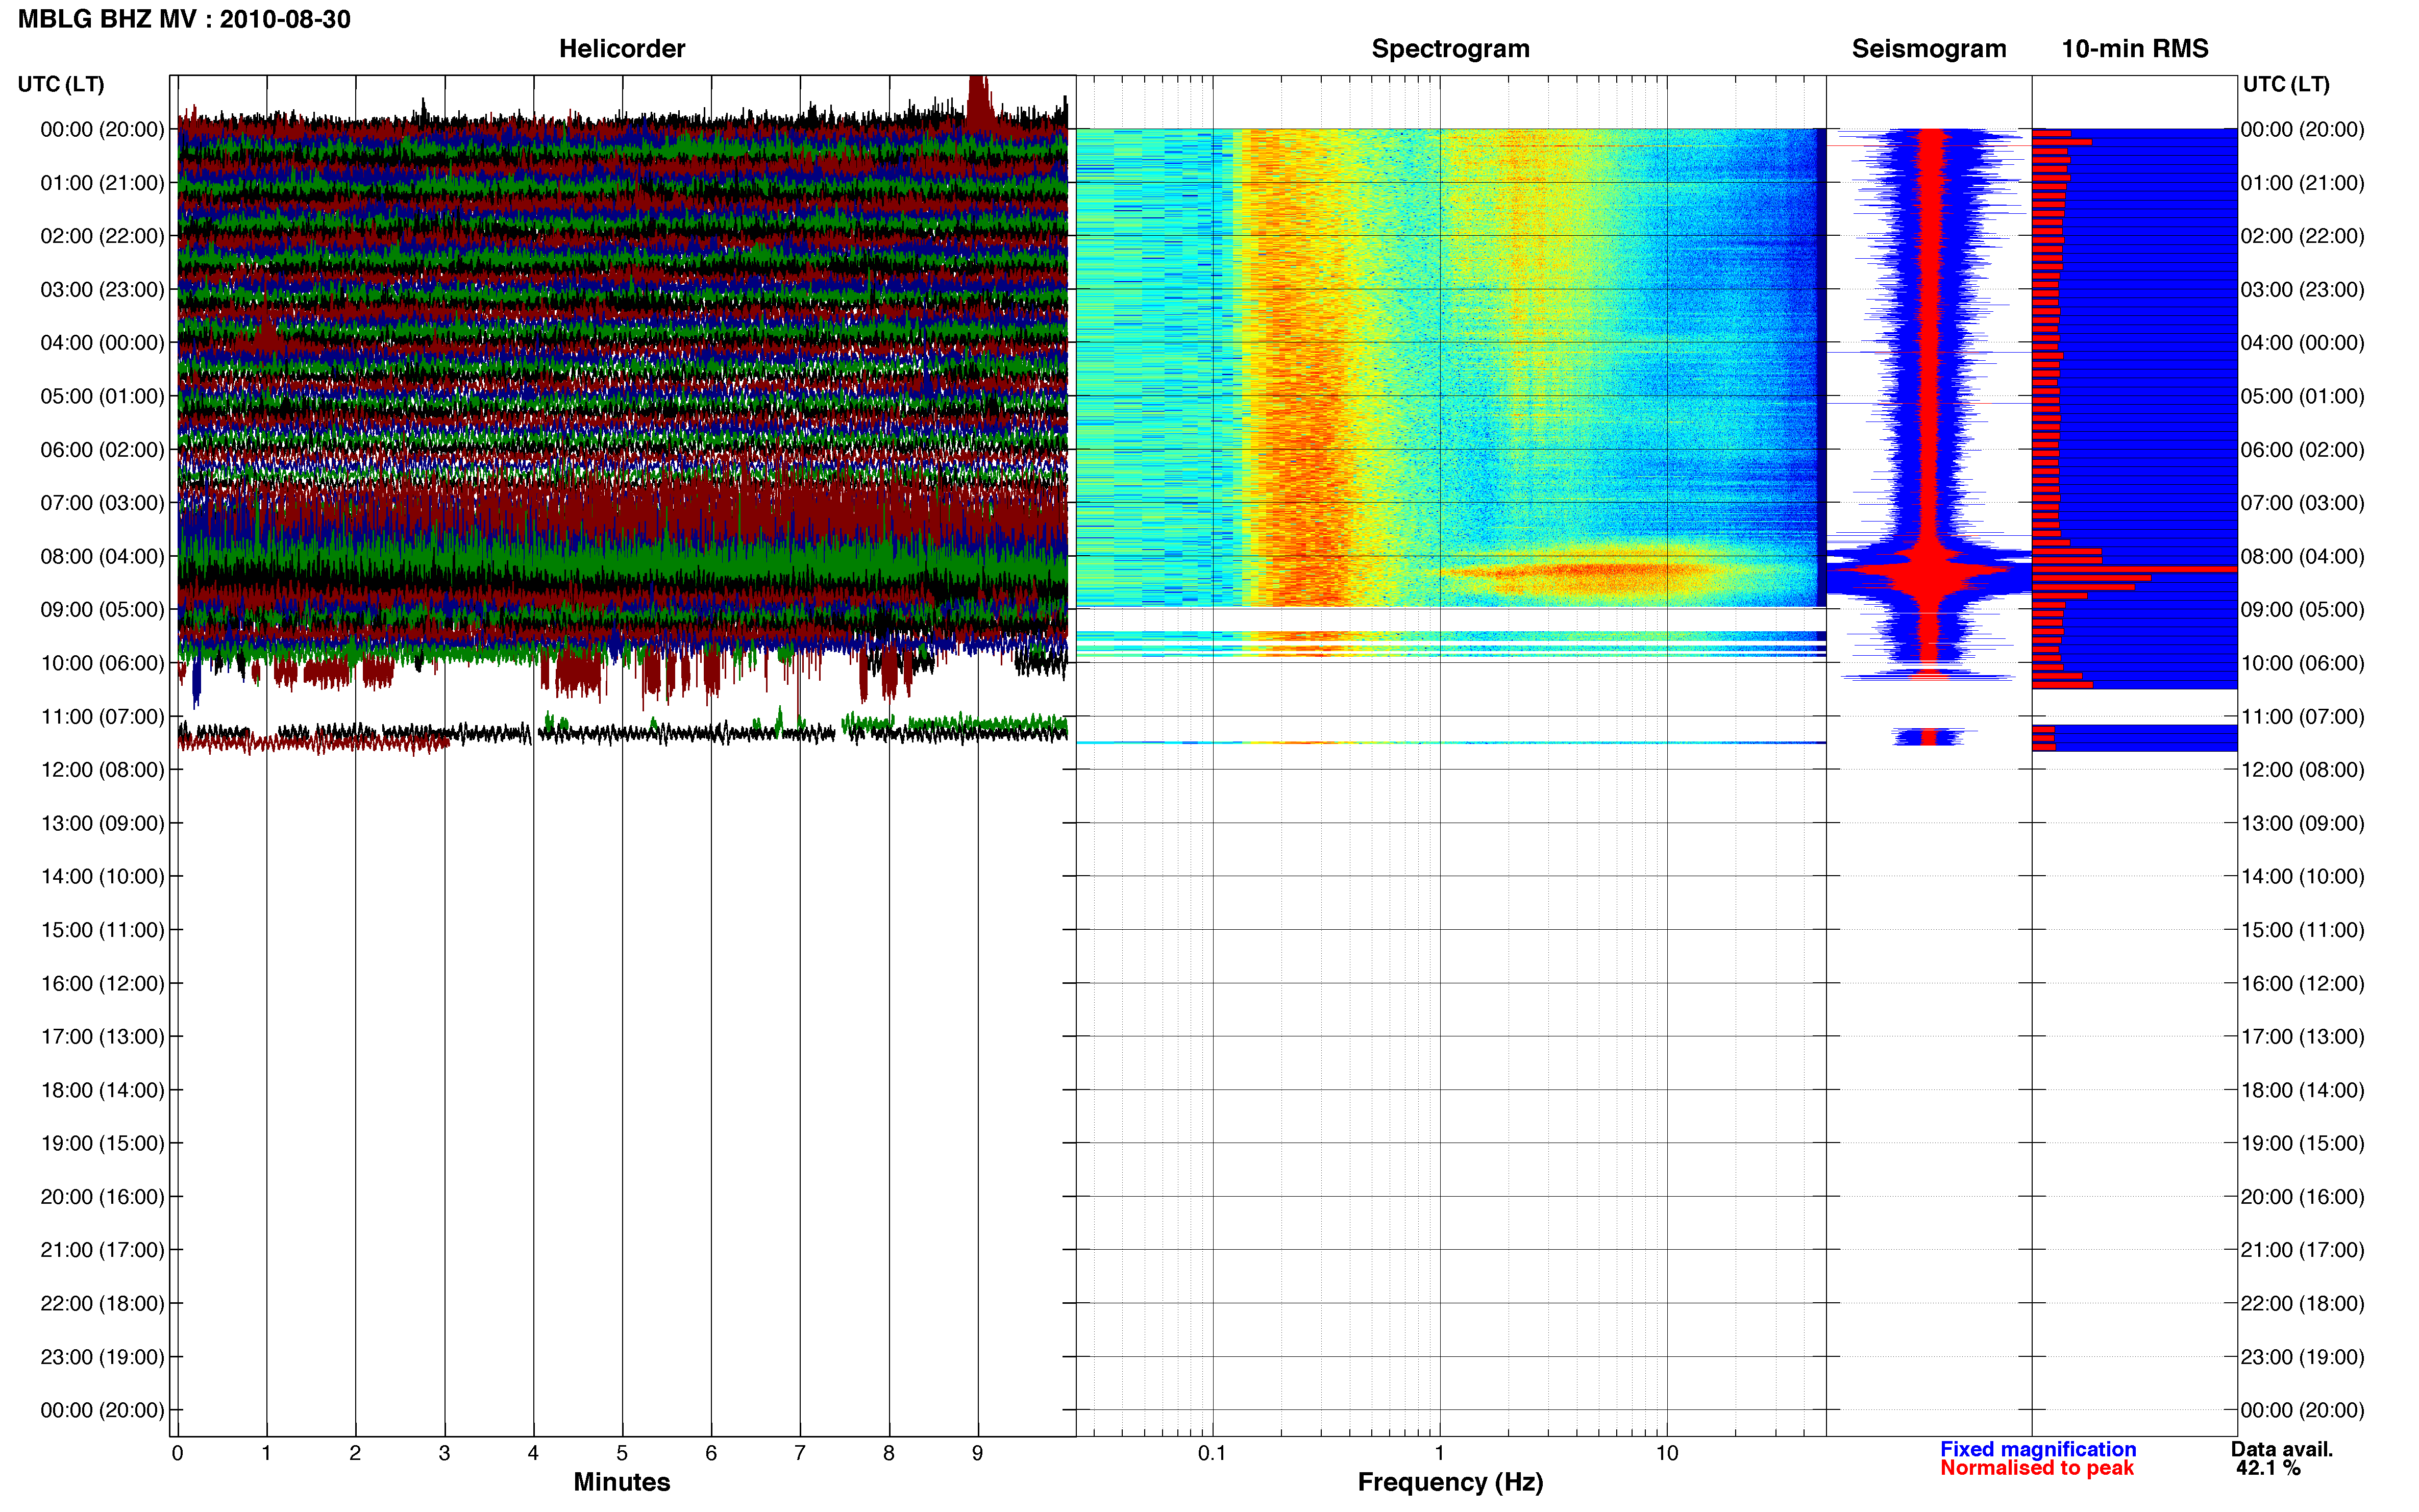This screenshot has height=1512, width=2419.
Task: Select left axis label '23:00 (19:00)'
Action: 102,1357
